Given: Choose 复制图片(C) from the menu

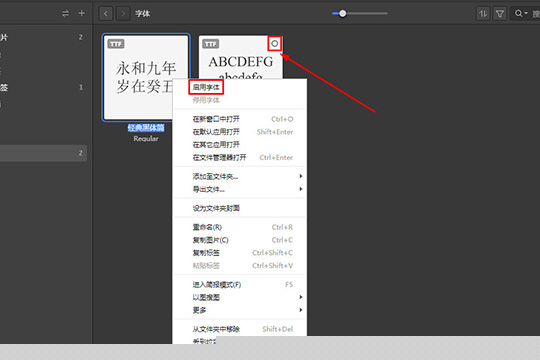Looking at the screenshot, I should coord(240,240).
